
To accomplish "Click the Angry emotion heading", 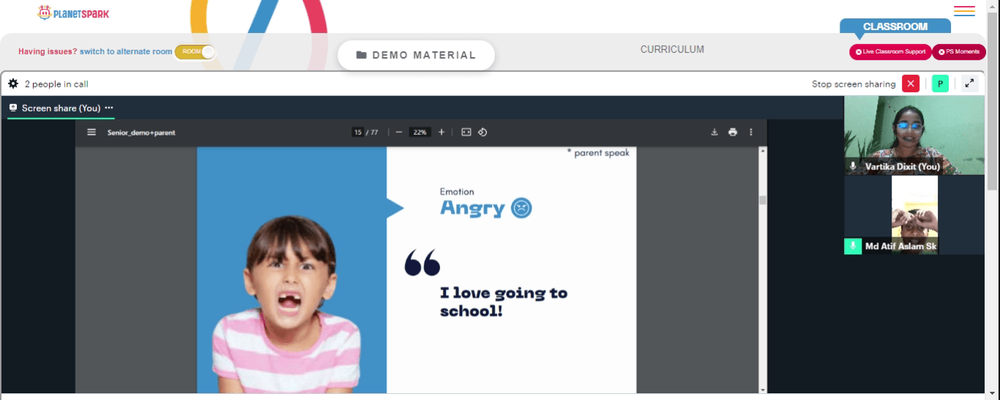I will pyautogui.click(x=473, y=208).
